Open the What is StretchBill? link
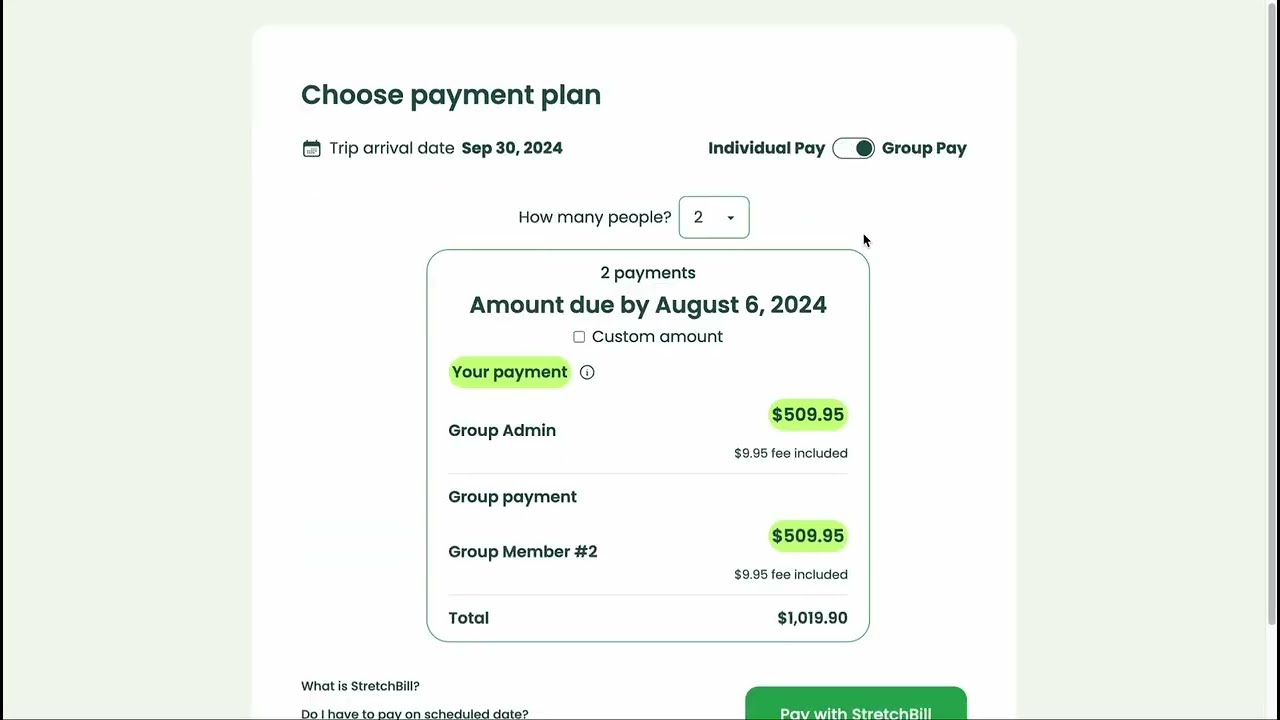 [x=360, y=686]
